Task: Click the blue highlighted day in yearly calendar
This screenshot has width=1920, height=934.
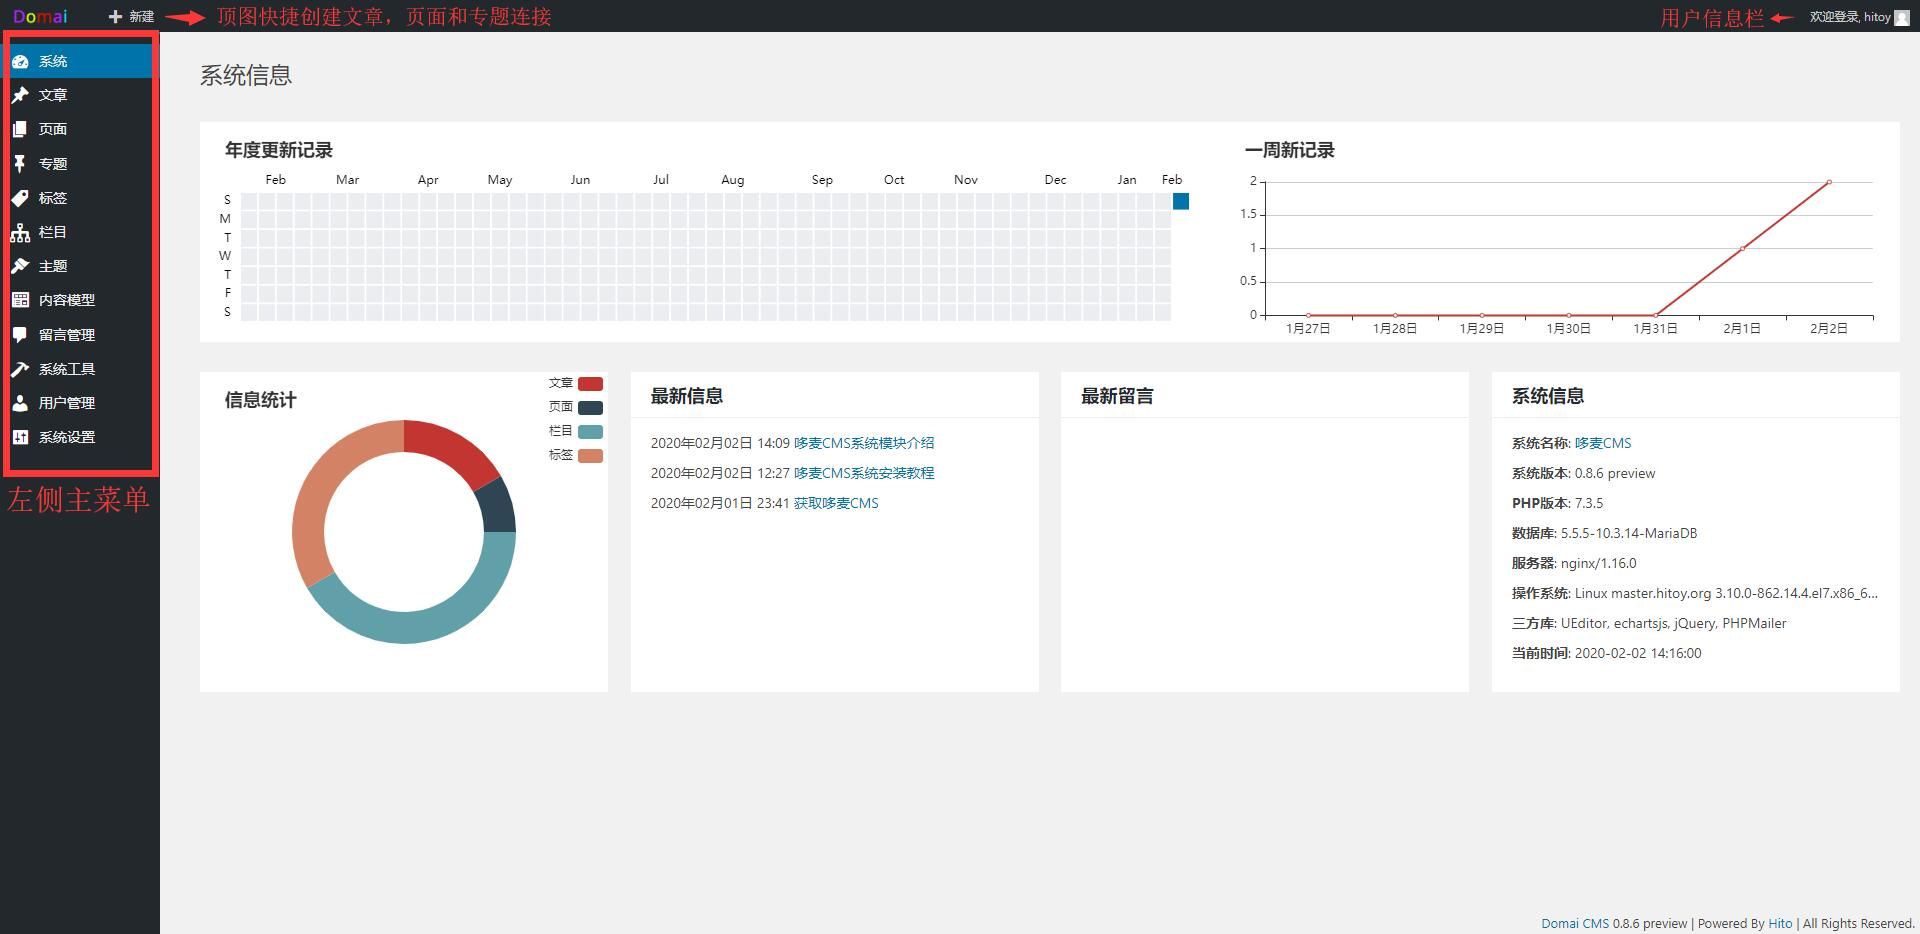Action: click(x=1181, y=201)
